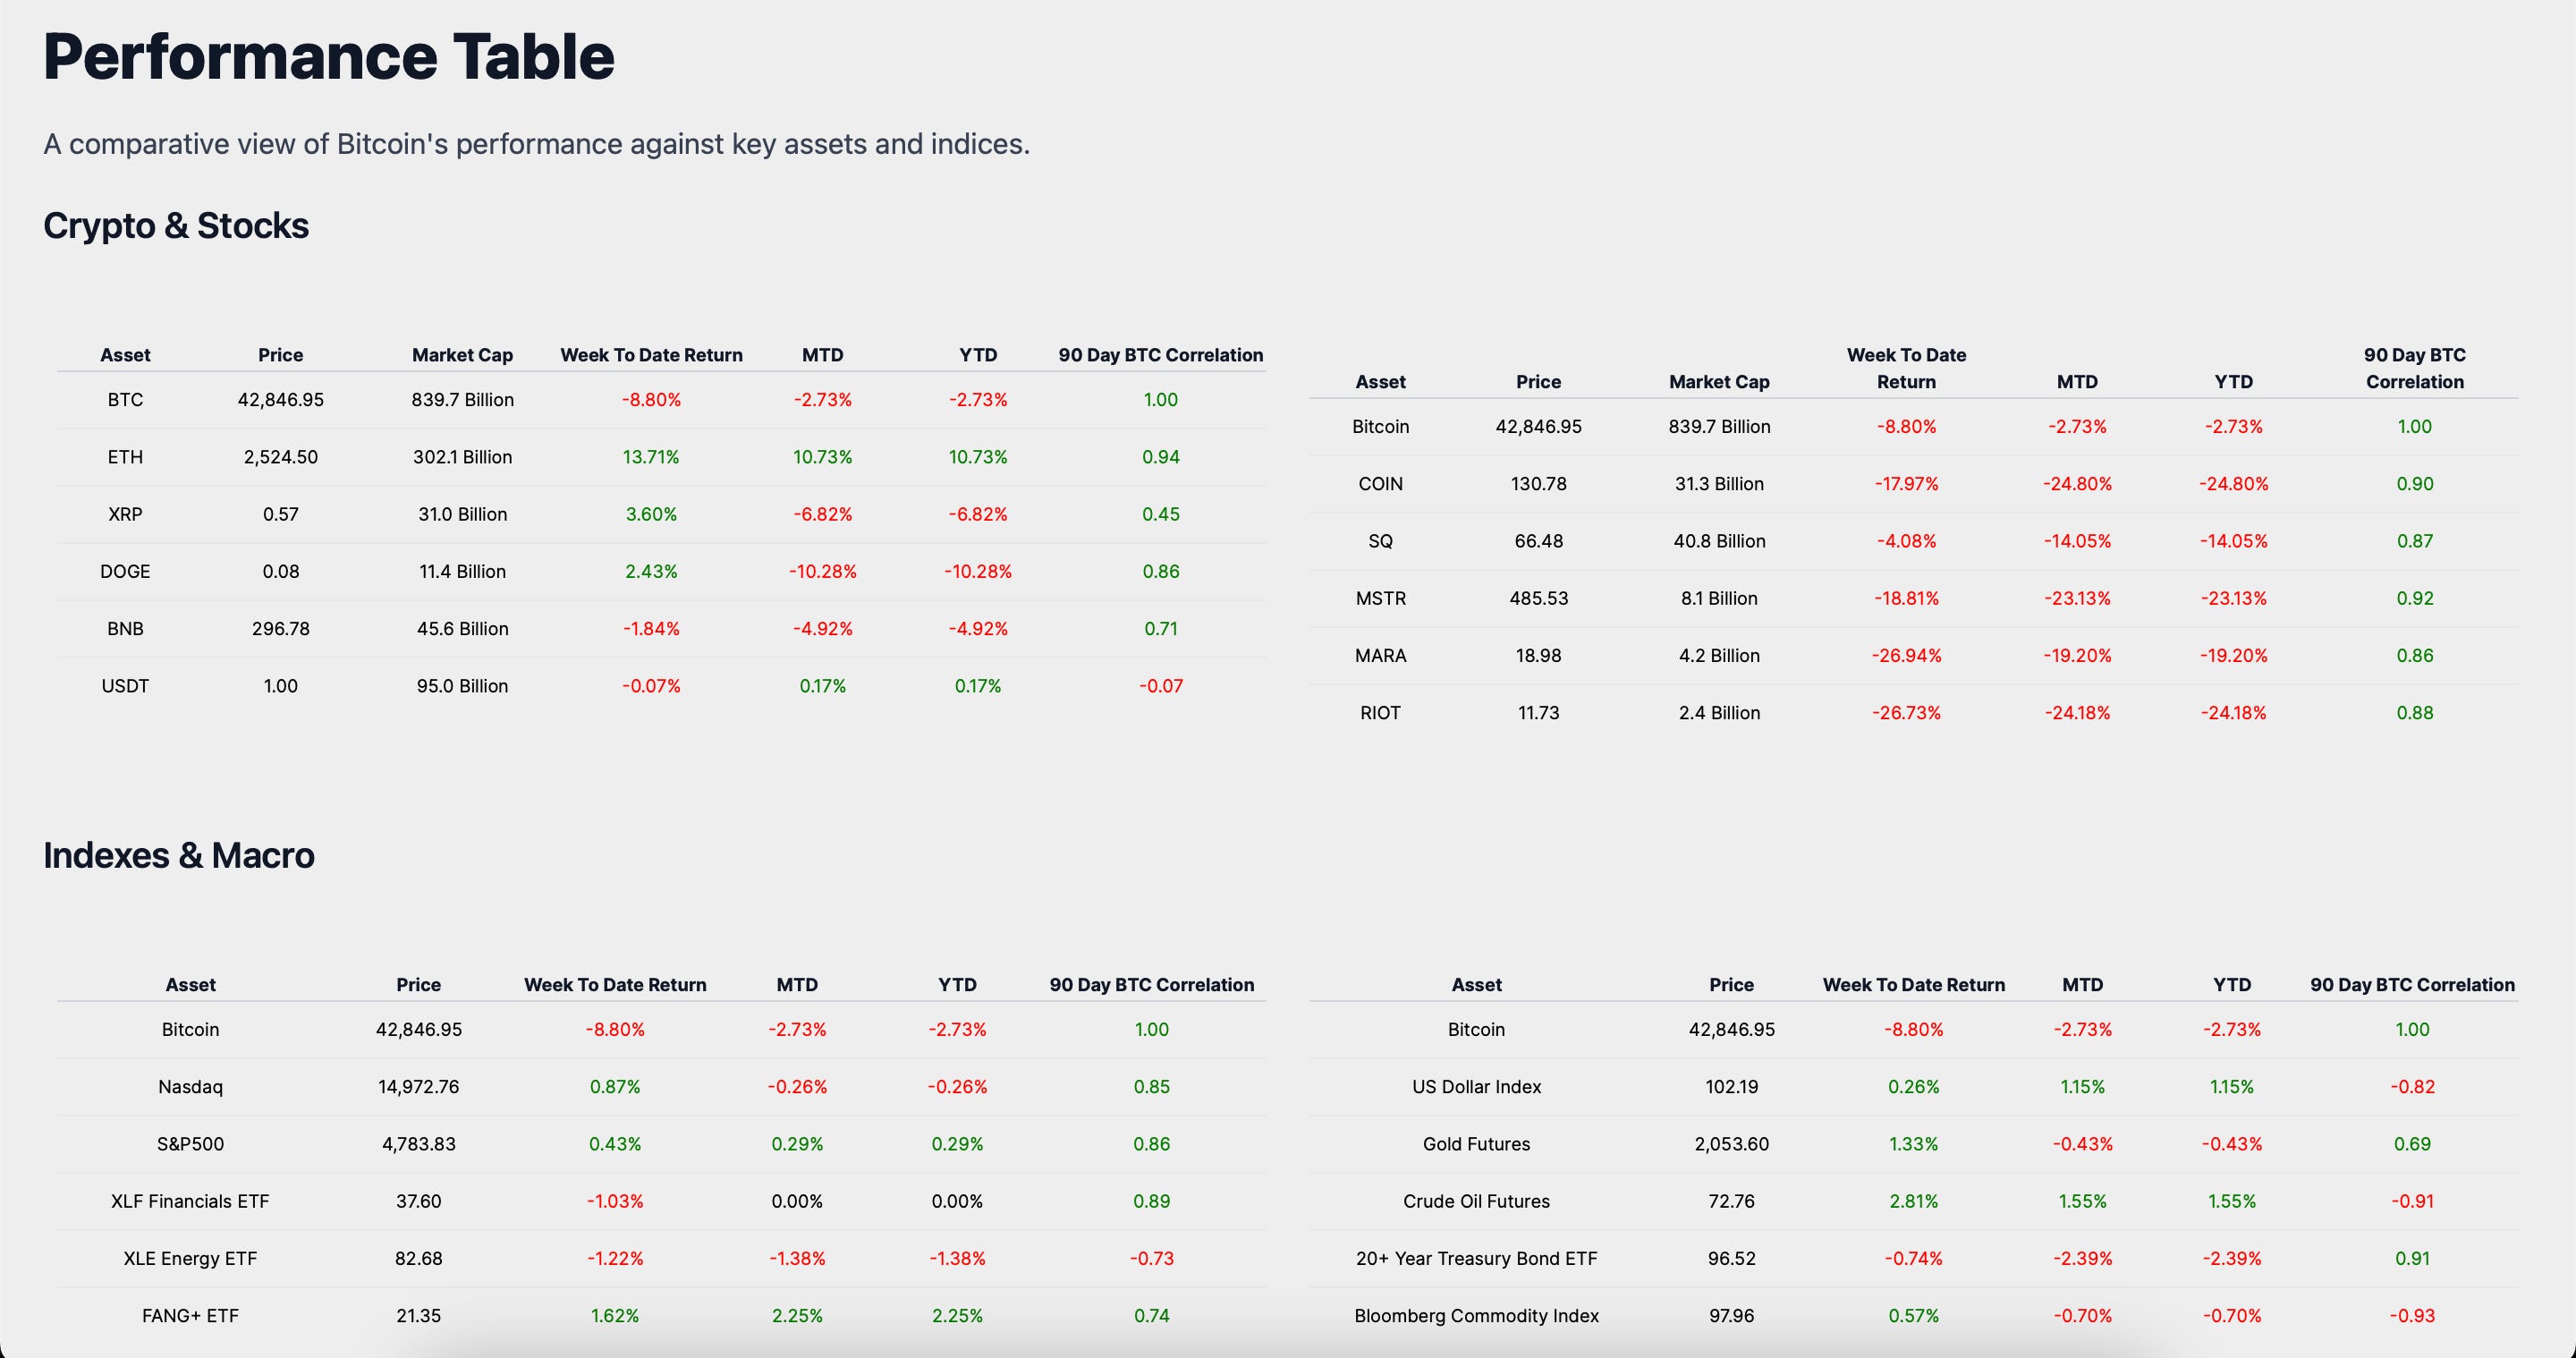This screenshot has width=2576, height=1358.
Task: Click the Bloomberg Commodity Index row label
Action: [x=1476, y=1316]
